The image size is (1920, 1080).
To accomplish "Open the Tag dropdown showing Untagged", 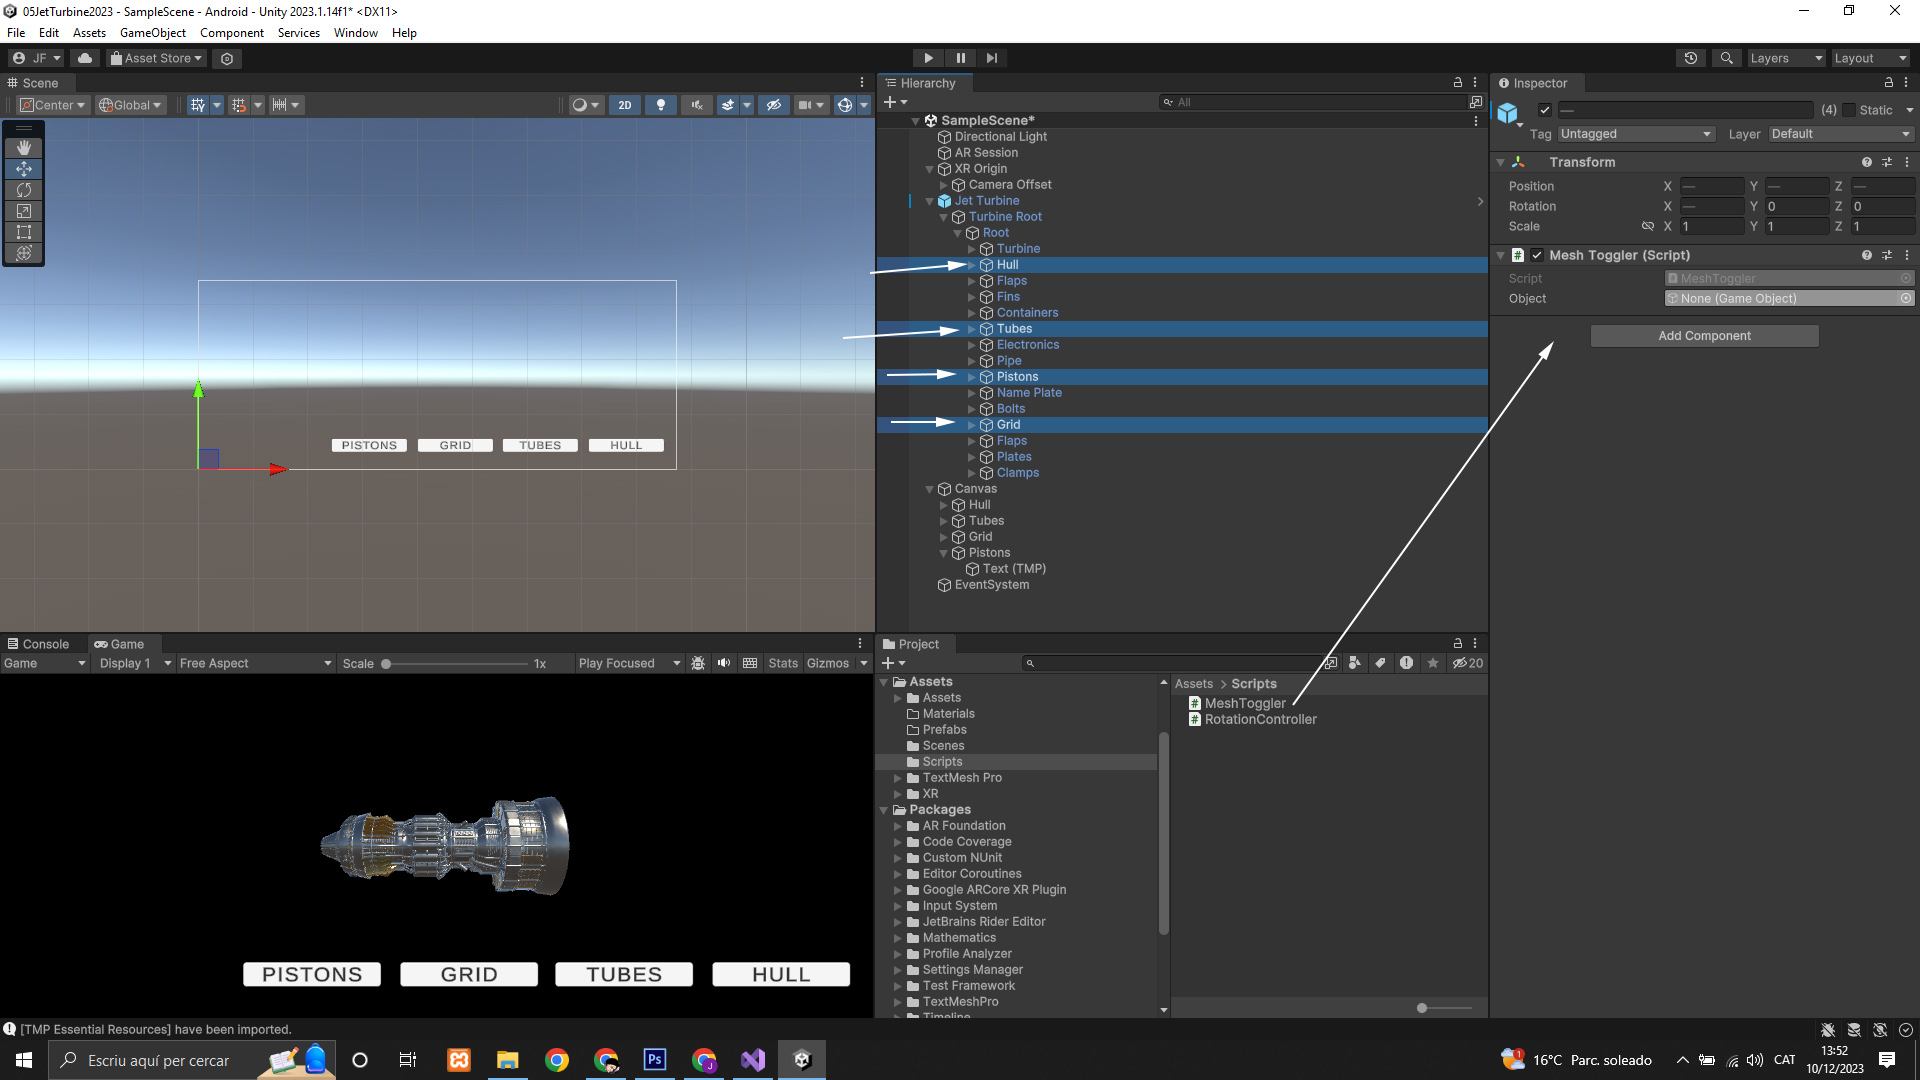I will pyautogui.click(x=1635, y=134).
